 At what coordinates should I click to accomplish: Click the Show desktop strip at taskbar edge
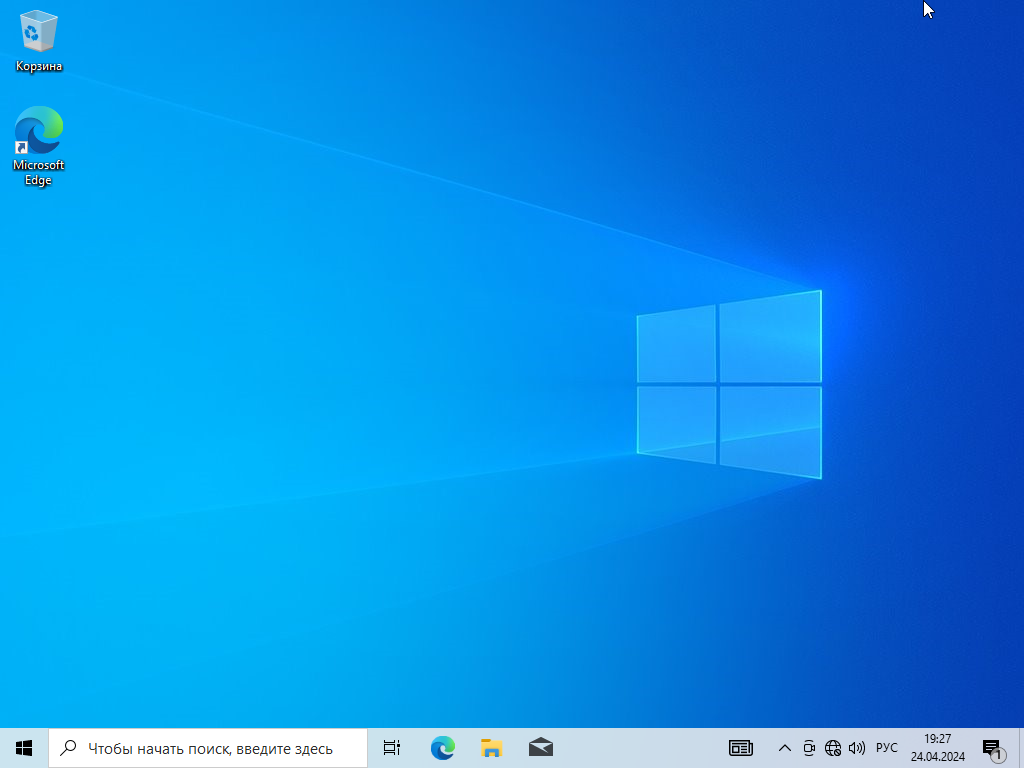pos(1020,748)
